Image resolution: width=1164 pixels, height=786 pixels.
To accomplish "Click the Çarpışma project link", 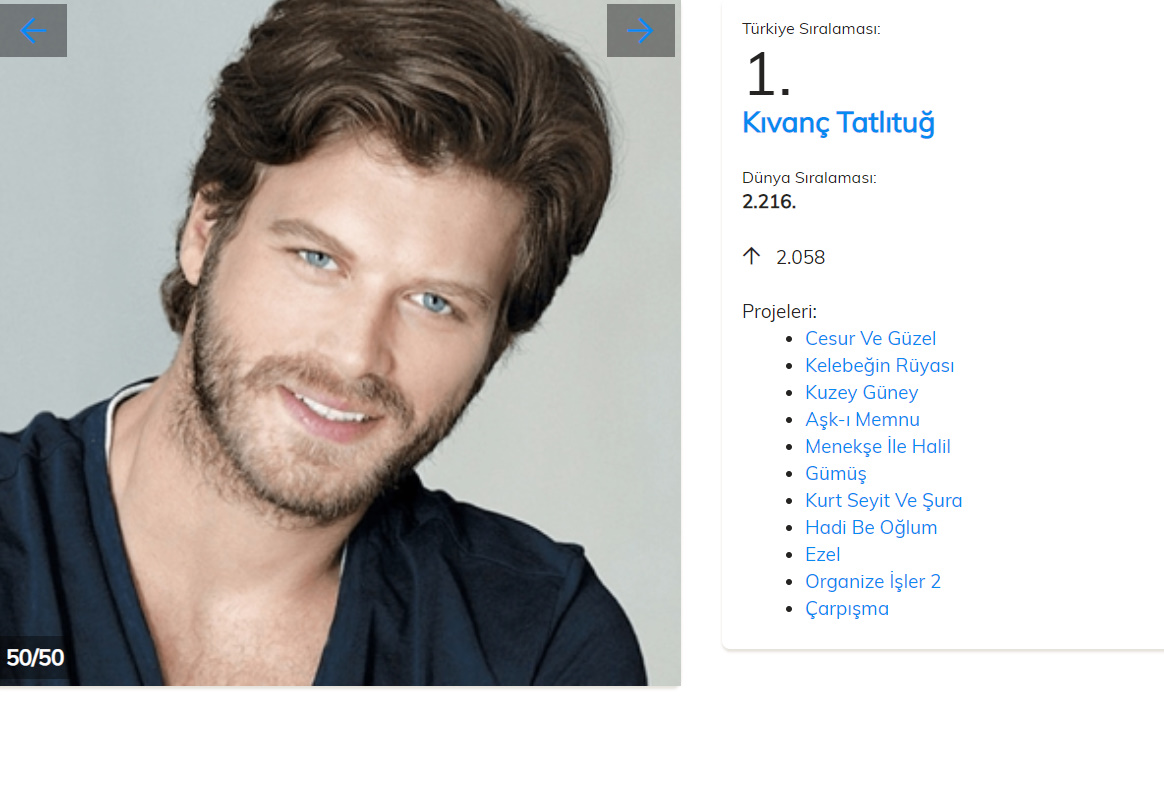I will click(x=846, y=609).
